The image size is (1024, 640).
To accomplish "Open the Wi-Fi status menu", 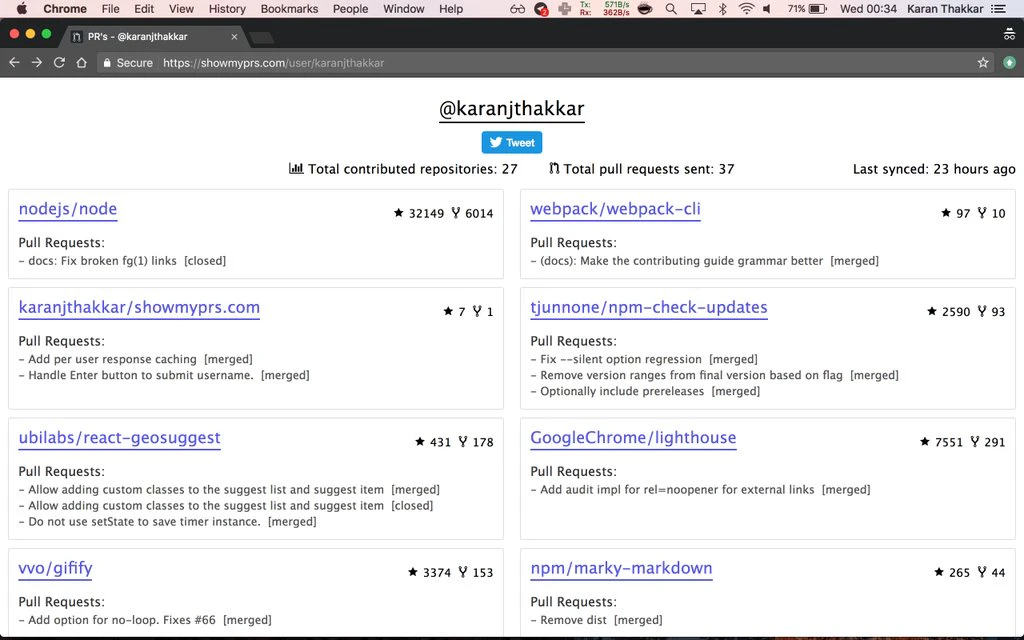I will pyautogui.click(x=745, y=9).
